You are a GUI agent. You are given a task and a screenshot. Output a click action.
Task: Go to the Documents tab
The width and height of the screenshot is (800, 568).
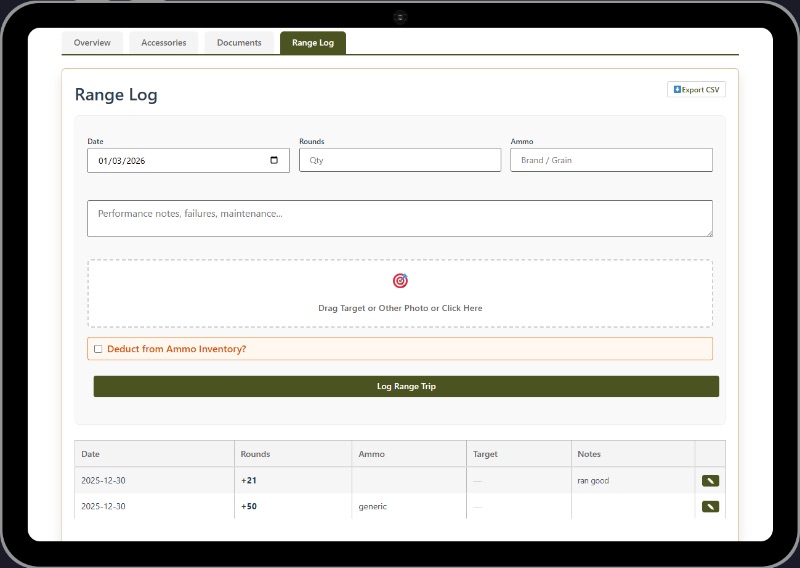coord(239,43)
